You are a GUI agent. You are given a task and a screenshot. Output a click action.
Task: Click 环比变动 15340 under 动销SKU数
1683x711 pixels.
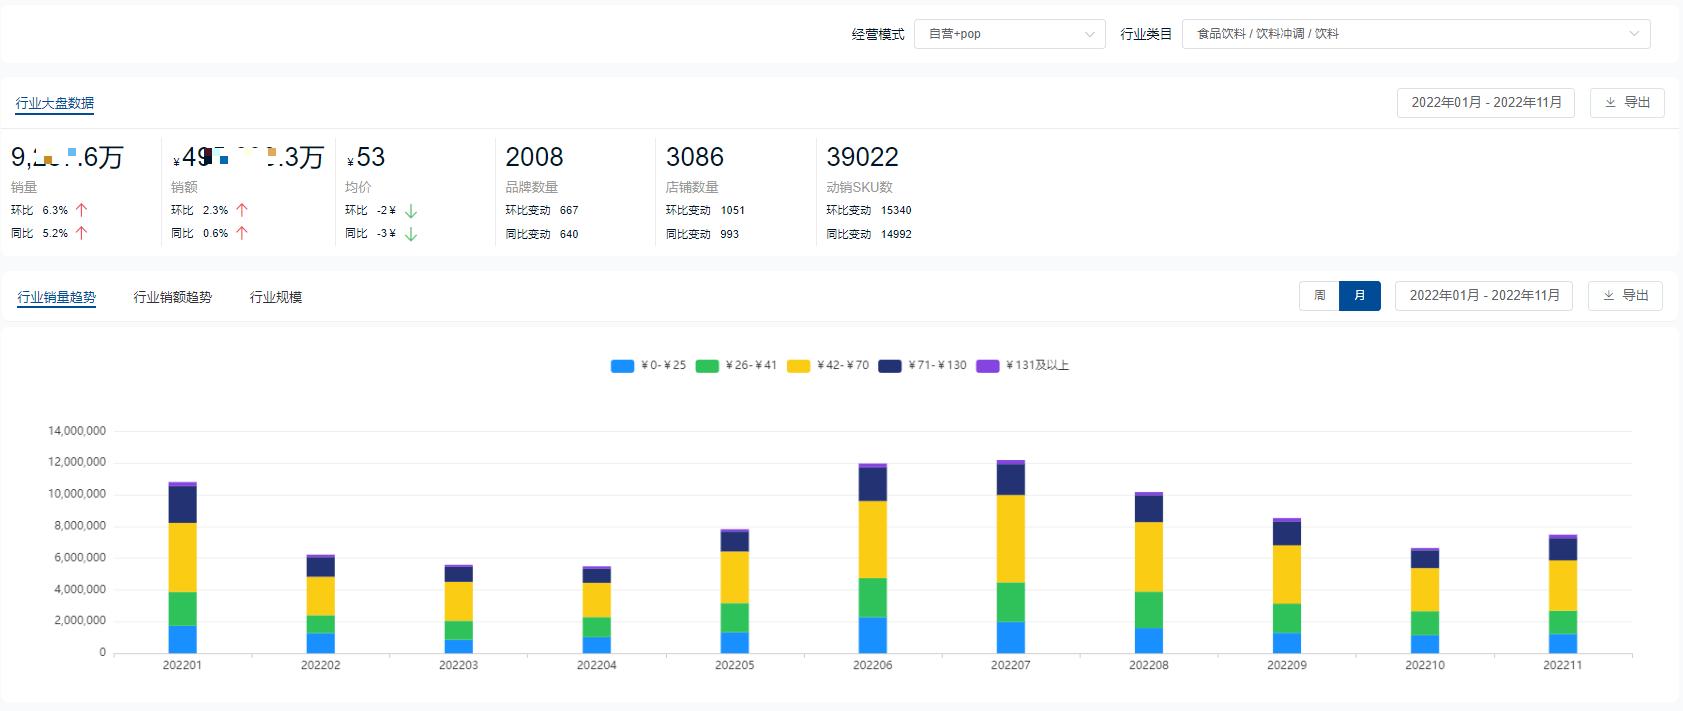[868, 210]
